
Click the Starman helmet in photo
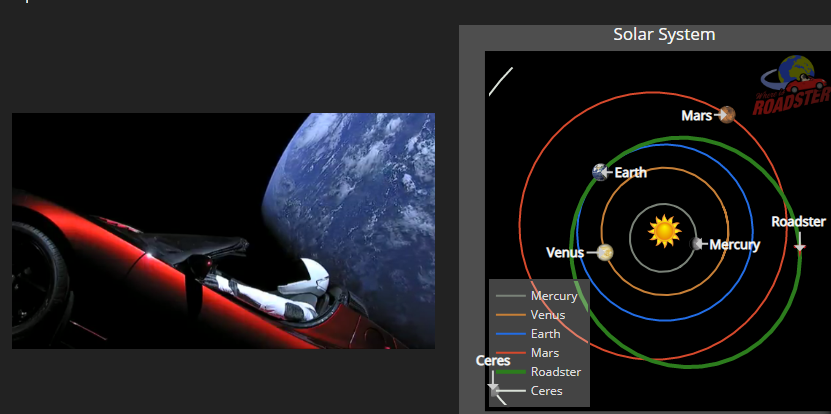pyautogui.click(x=303, y=276)
